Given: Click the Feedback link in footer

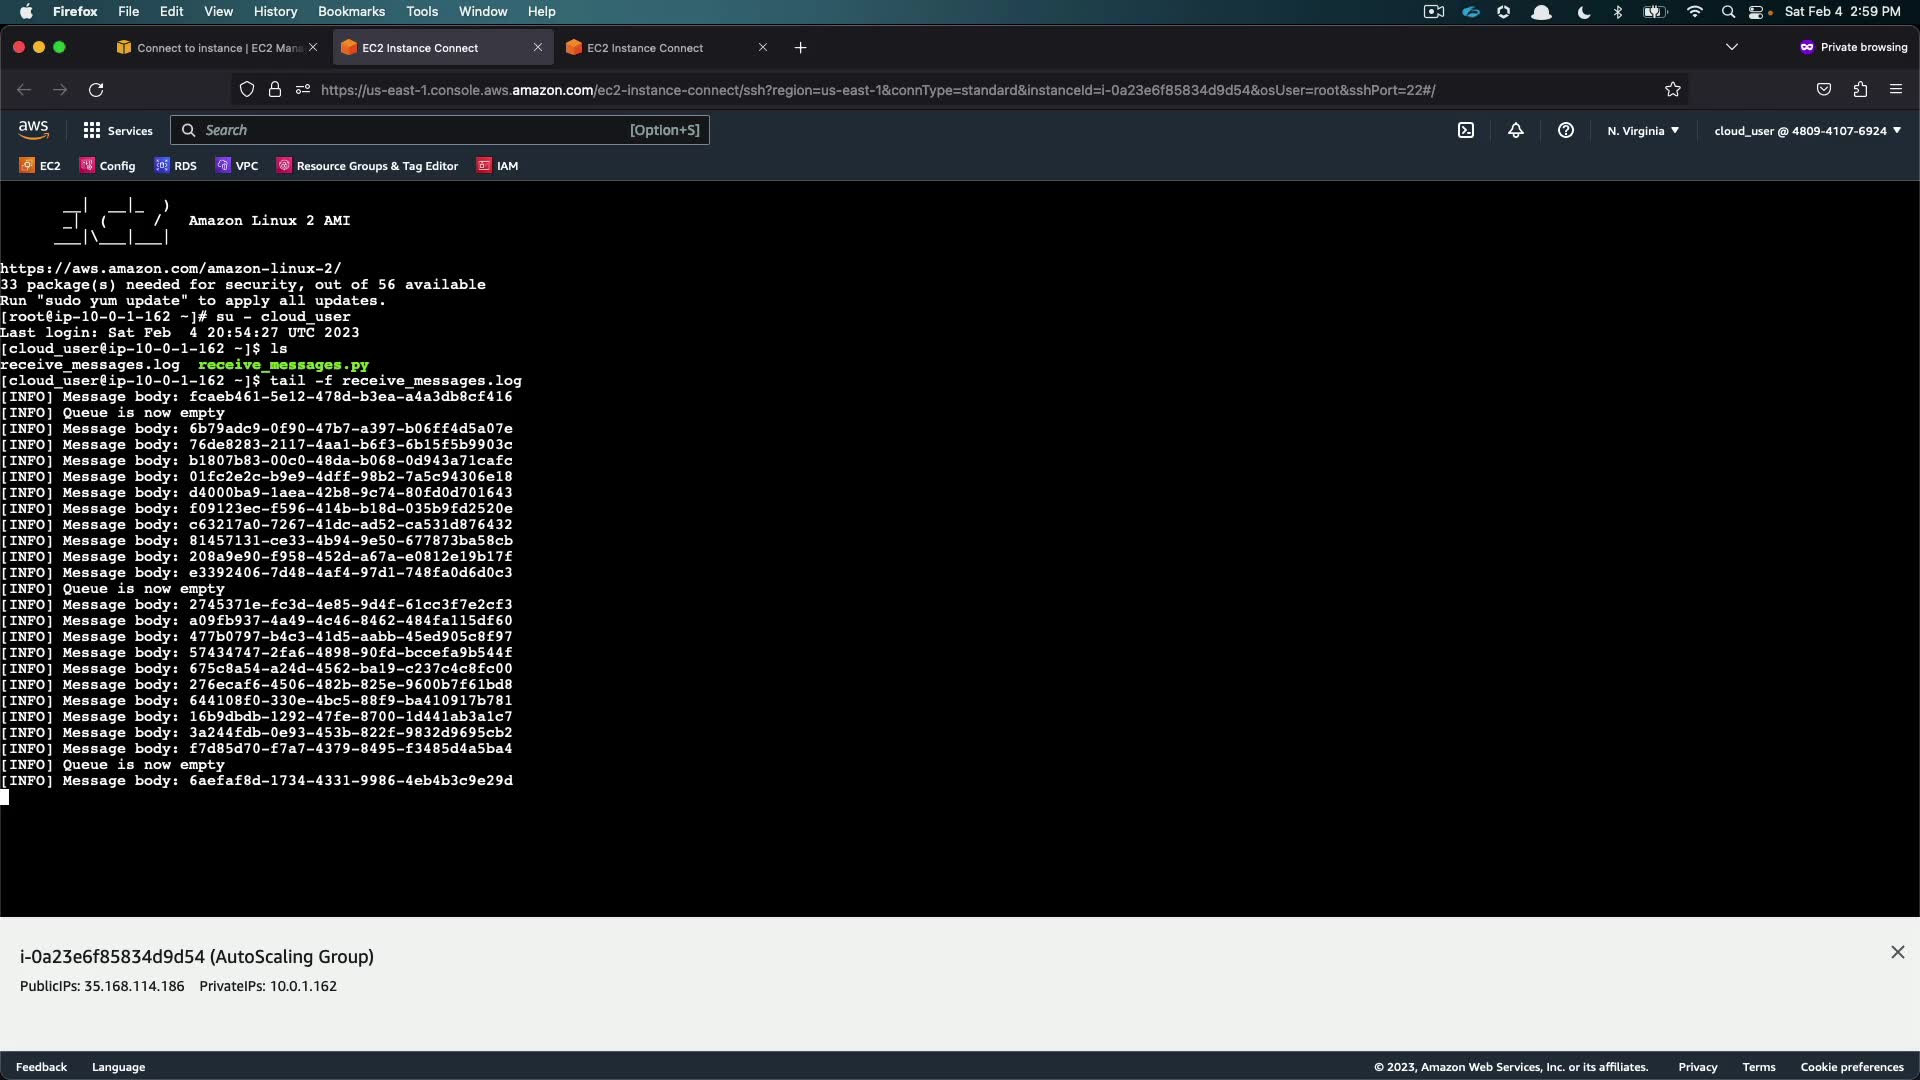Looking at the screenshot, I should (41, 1067).
